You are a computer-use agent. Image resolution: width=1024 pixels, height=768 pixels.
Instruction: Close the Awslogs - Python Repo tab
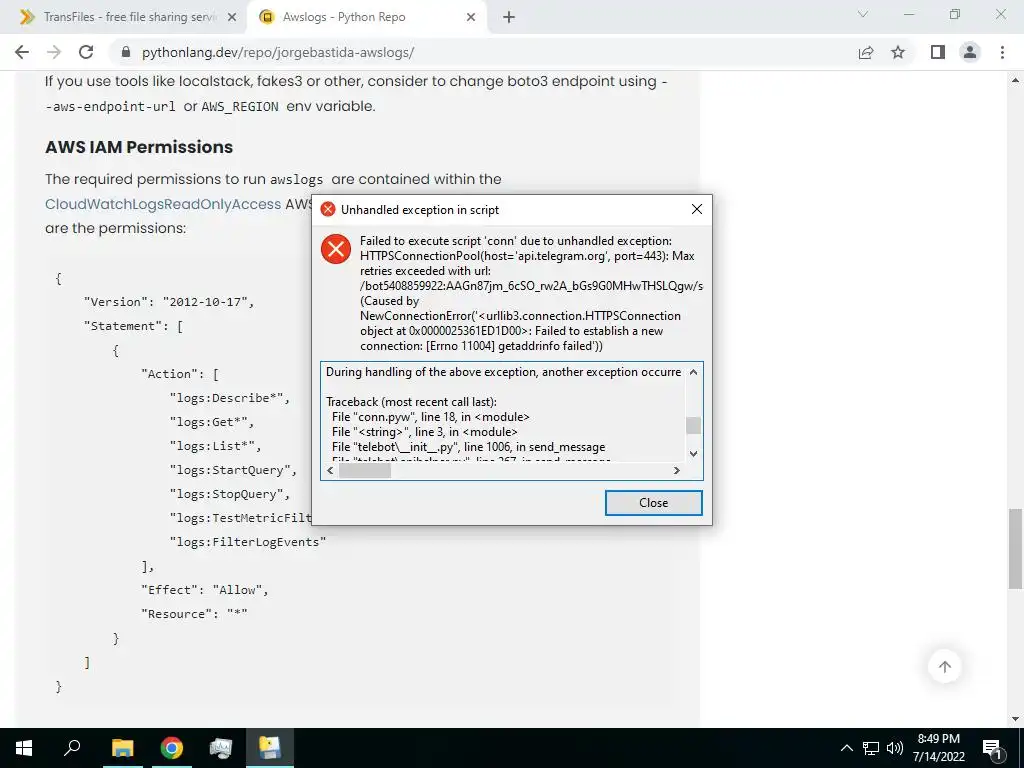(471, 18)
